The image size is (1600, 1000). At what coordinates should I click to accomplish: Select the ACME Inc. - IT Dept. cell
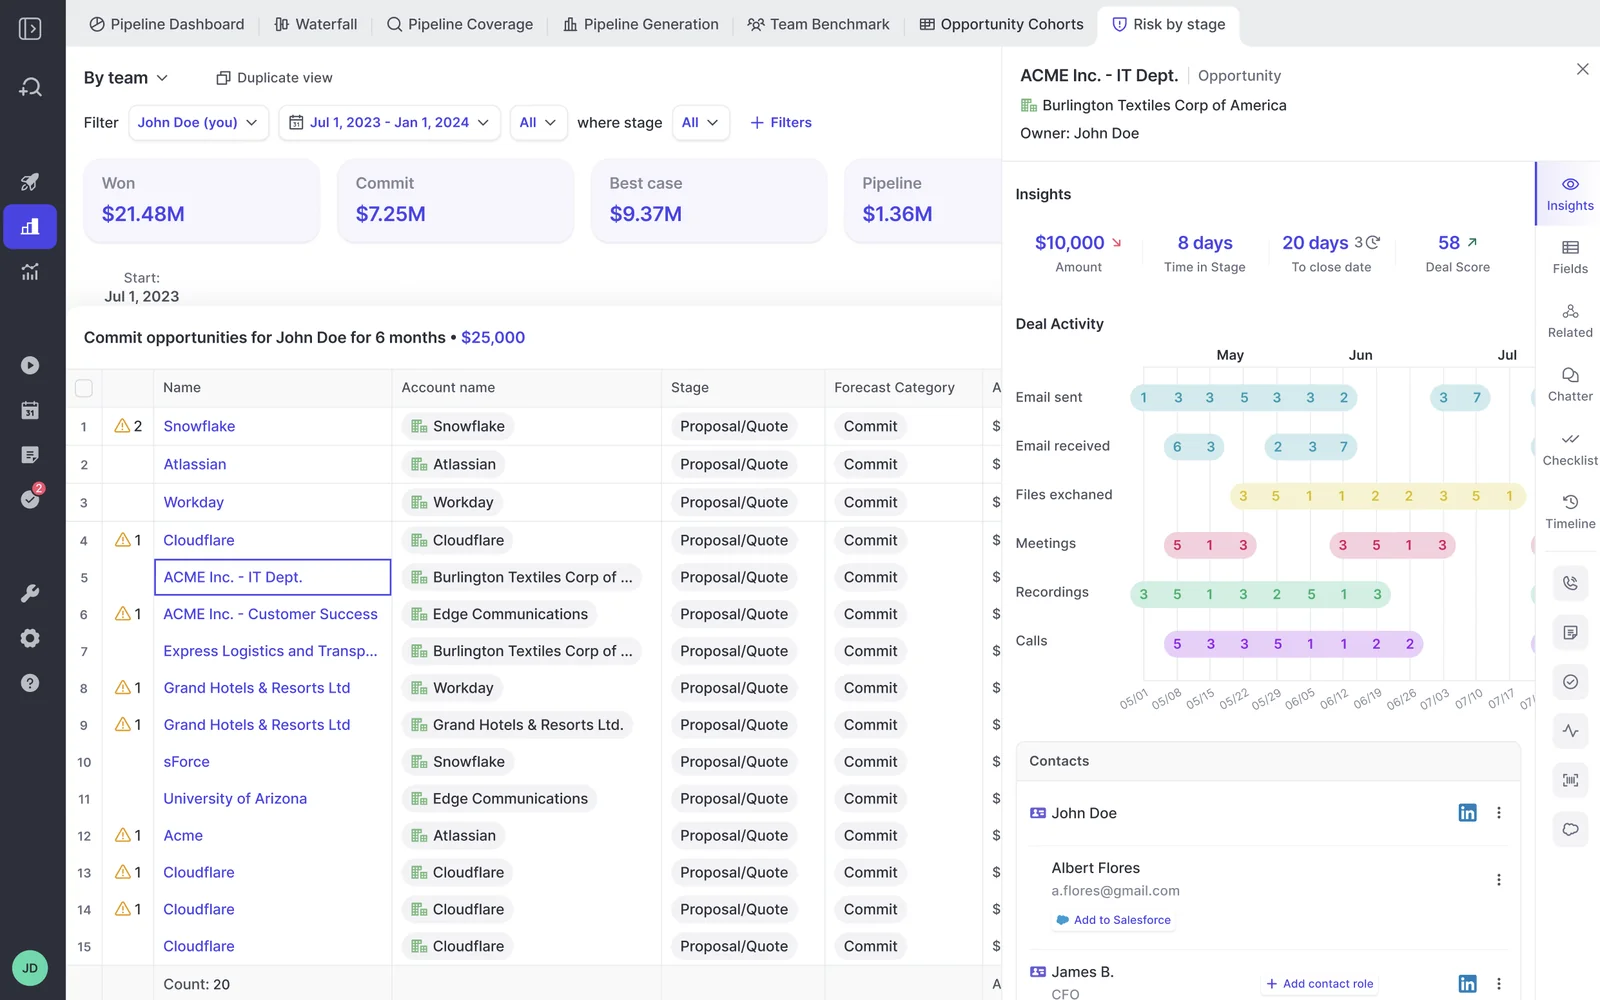(x=272, y=577)
